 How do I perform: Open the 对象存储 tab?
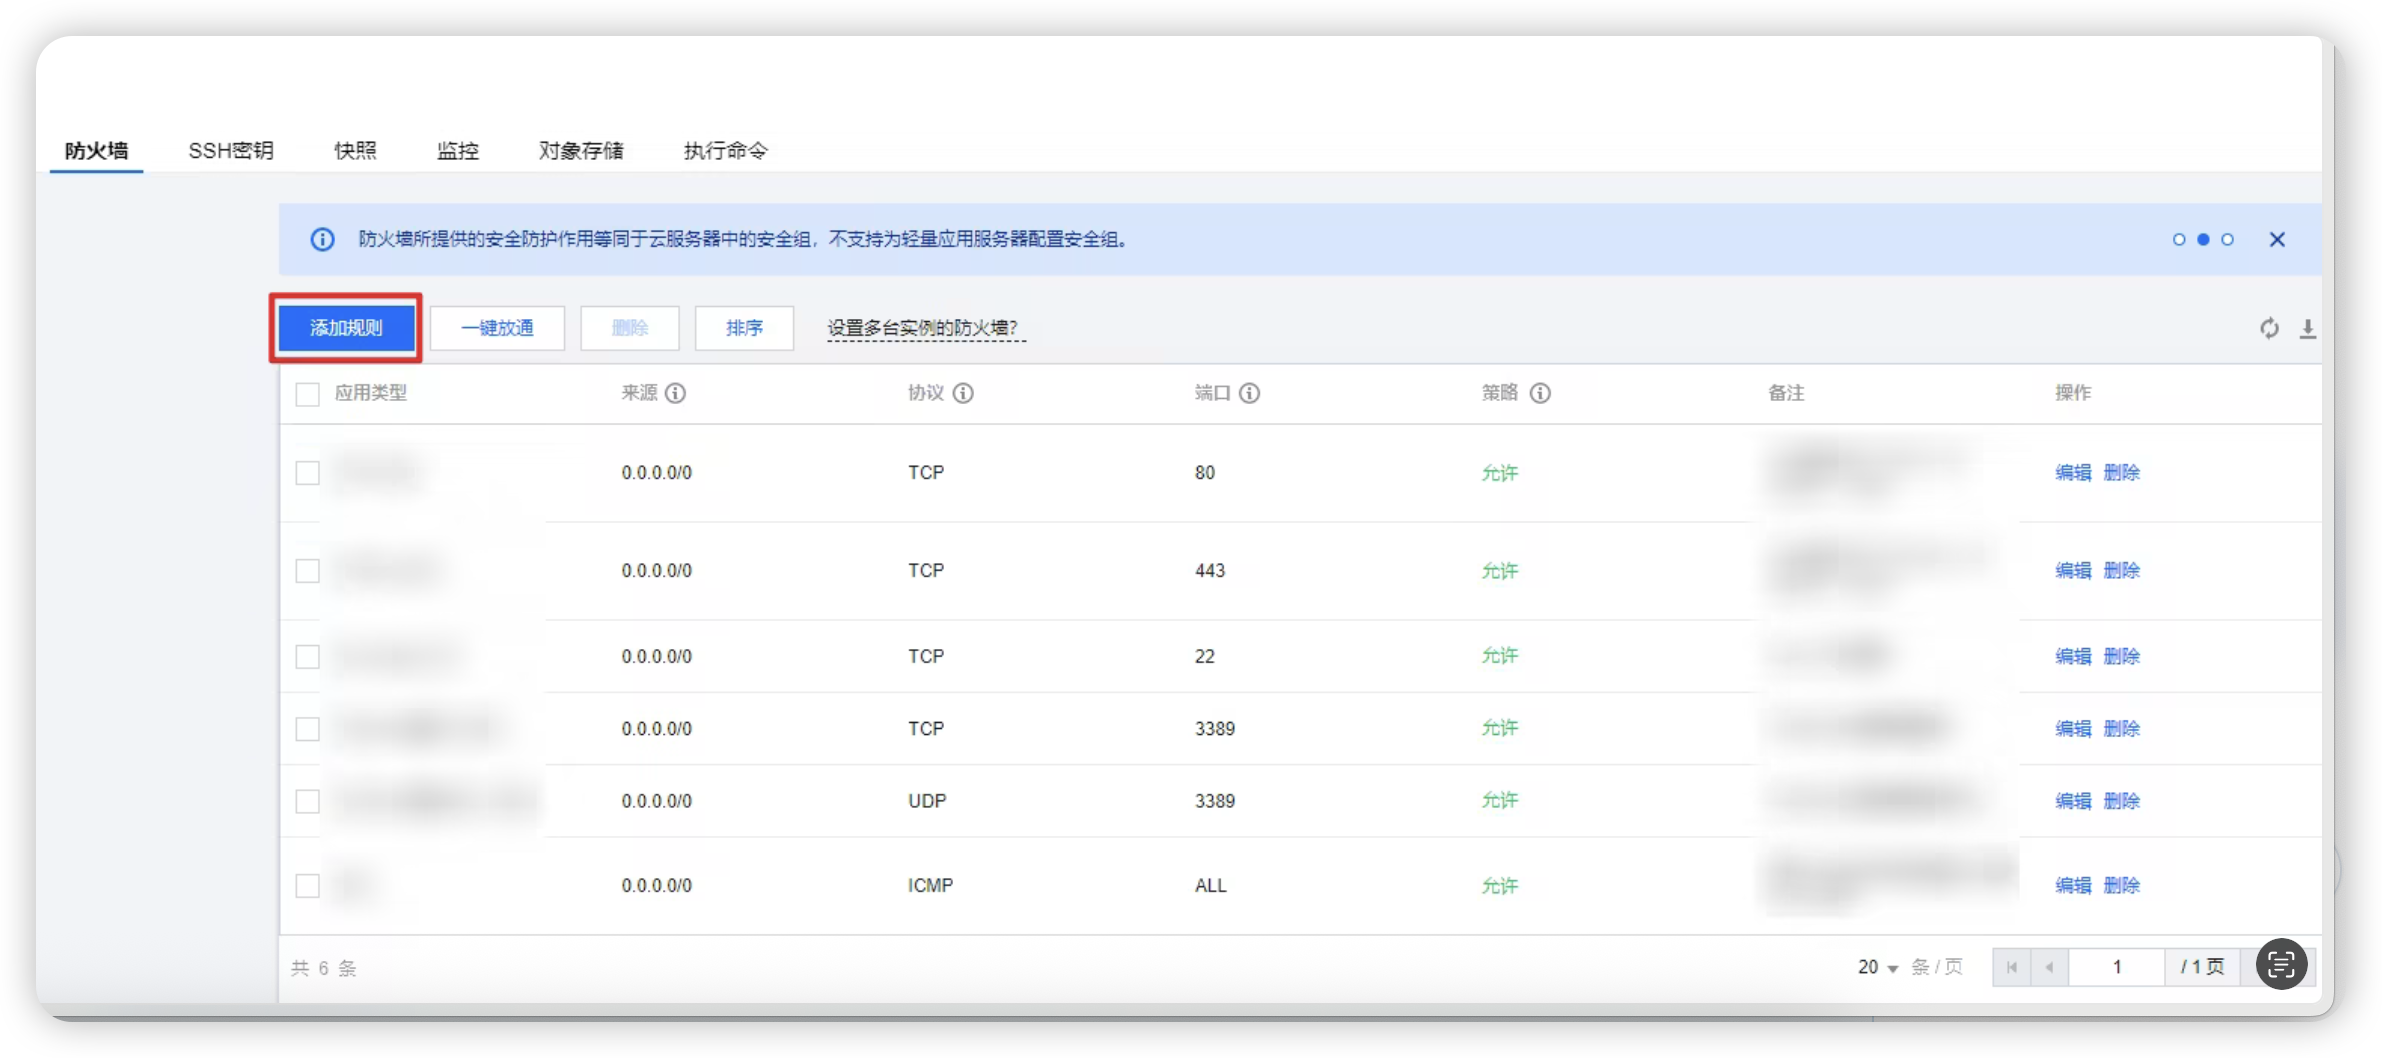click(581, 150)
